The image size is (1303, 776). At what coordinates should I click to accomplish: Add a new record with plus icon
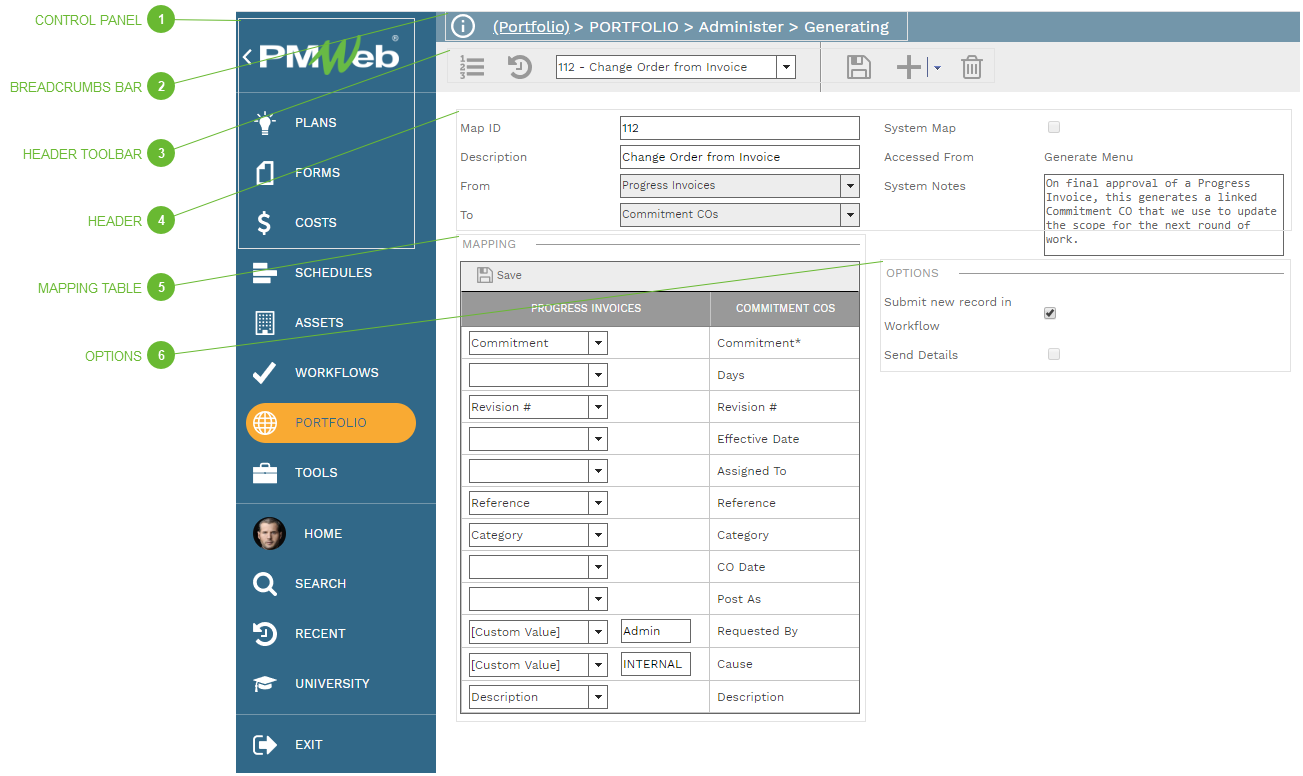coord(908,67)
